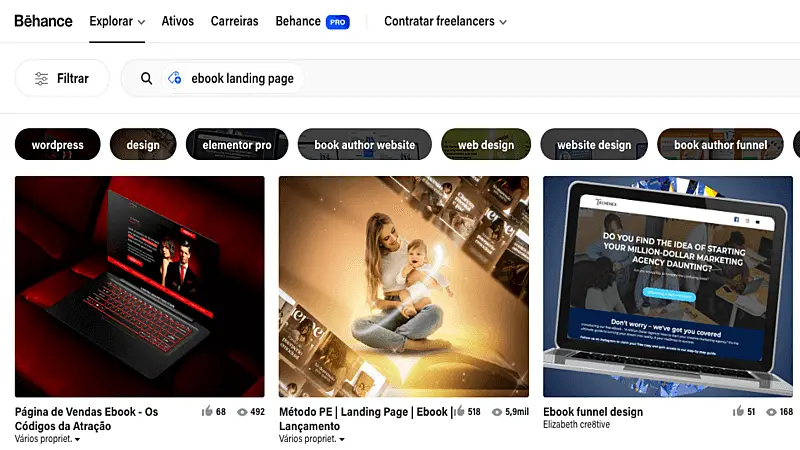Focus the ebook landing page search field
Image resolution: width=800 pixels, height=450 pixels.
[x=460, y=79]
